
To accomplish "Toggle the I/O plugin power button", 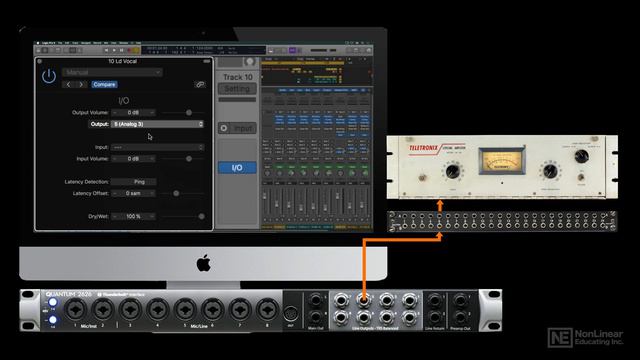I will tap(49, 76).
